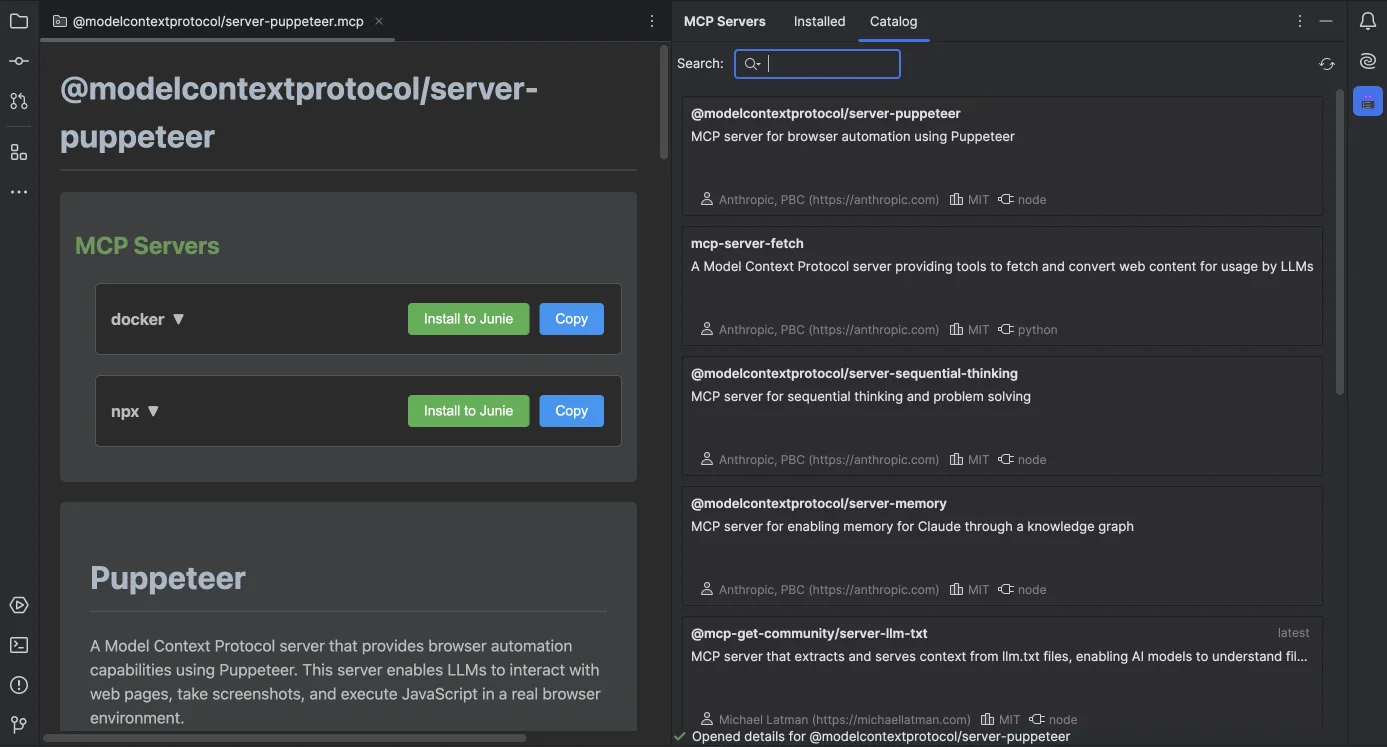Copy the npx configuration
The height and width of the screenshot is (747, 1387).
pos(571,411)
